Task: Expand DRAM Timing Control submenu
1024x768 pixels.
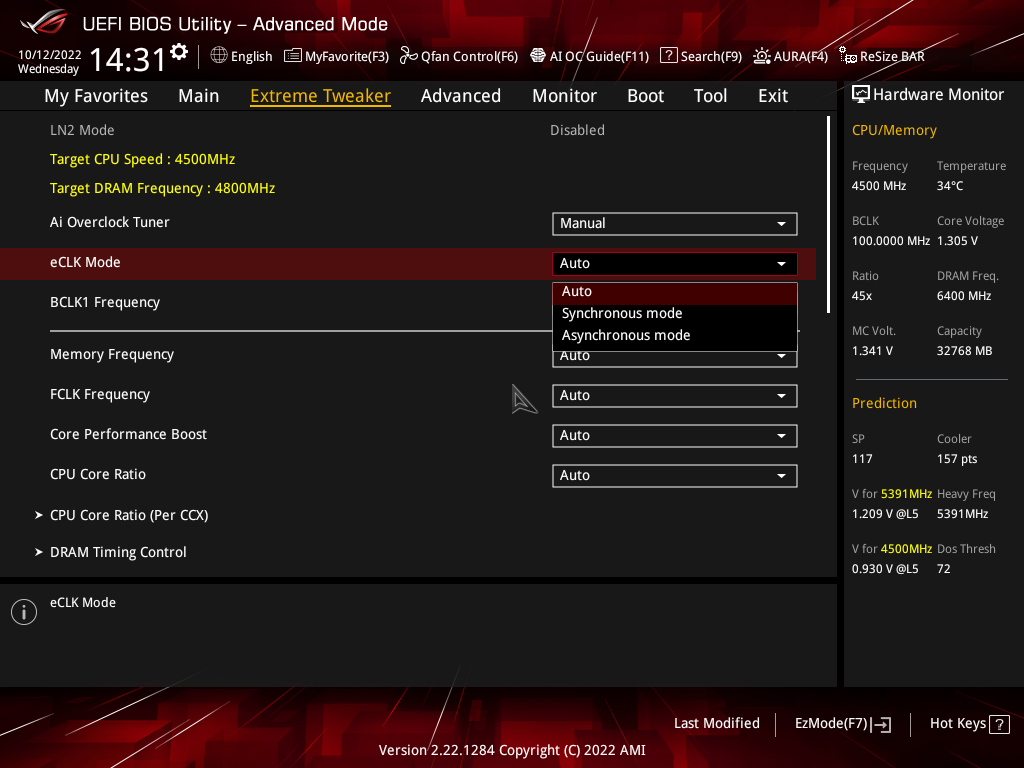Action: (x=118, y=552)
